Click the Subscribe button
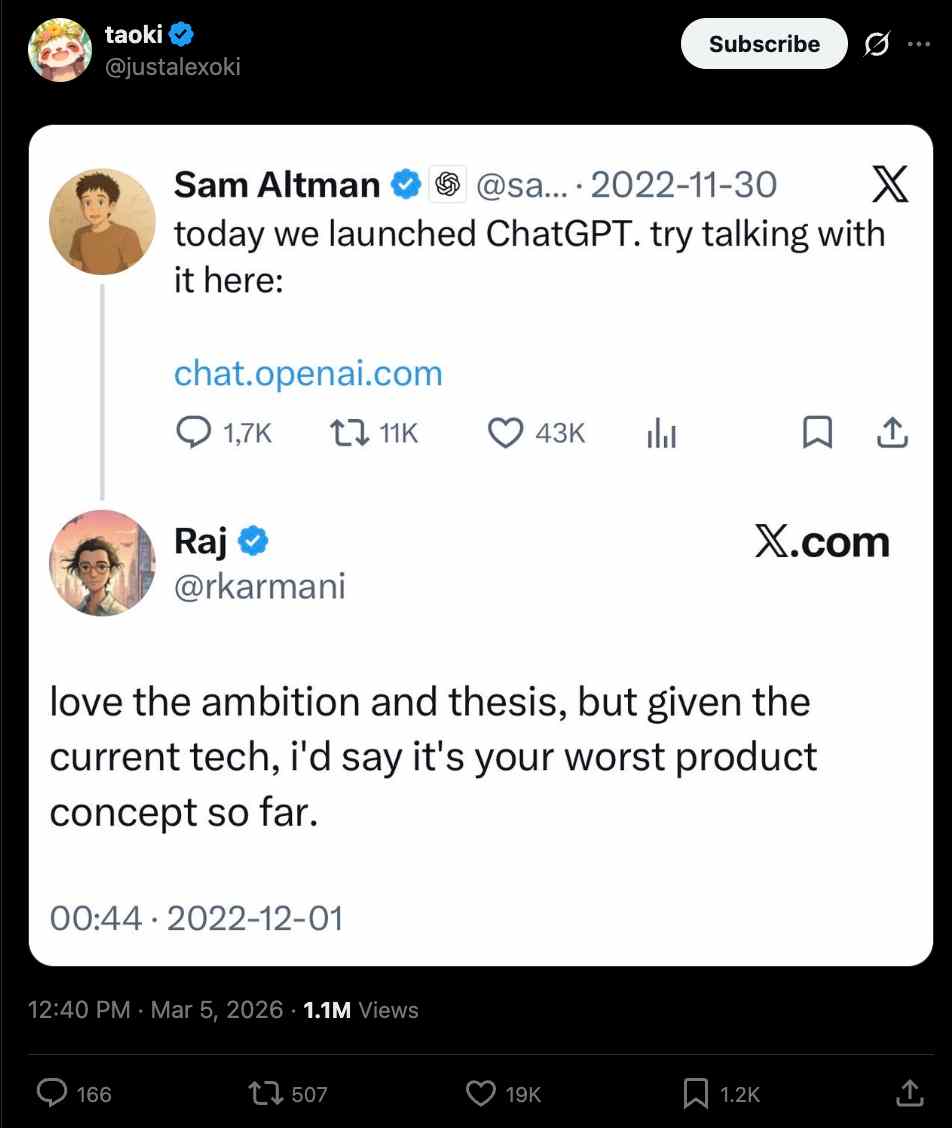This screenshot has width=952, height=1128. point(764,44)
